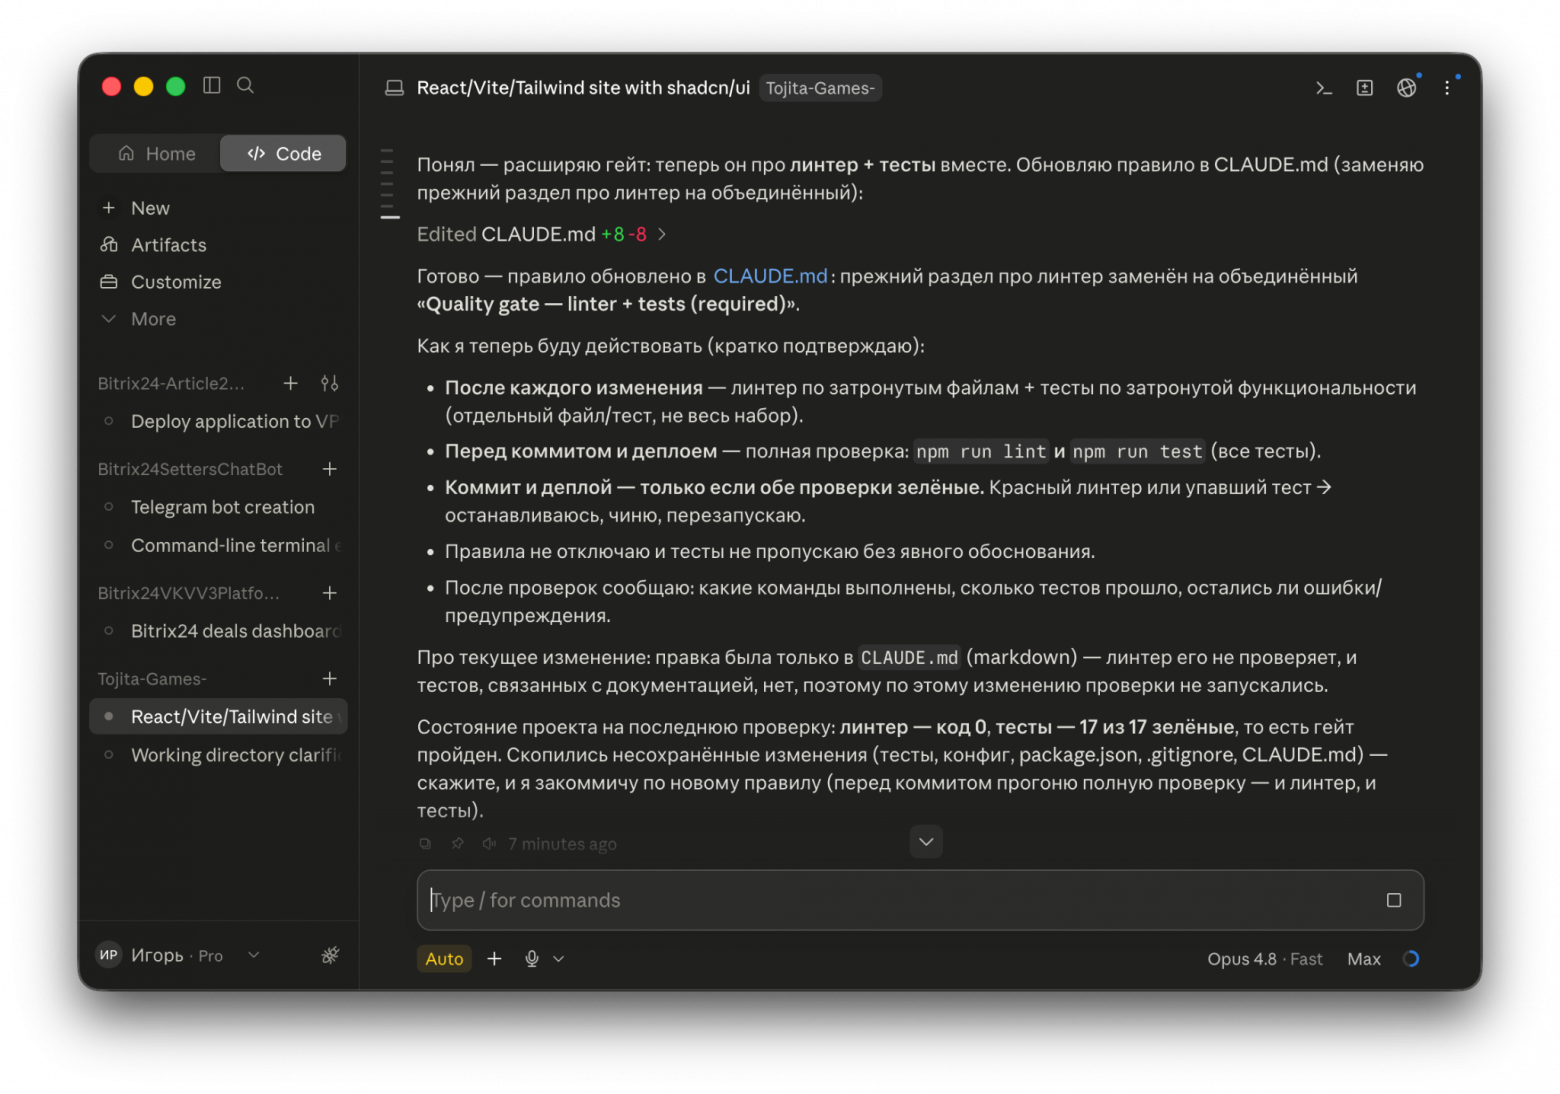Open Bitrix24-Article2 project settings icon
The height and width of the screenshot is (1094, 1560).
pos(329,383)
